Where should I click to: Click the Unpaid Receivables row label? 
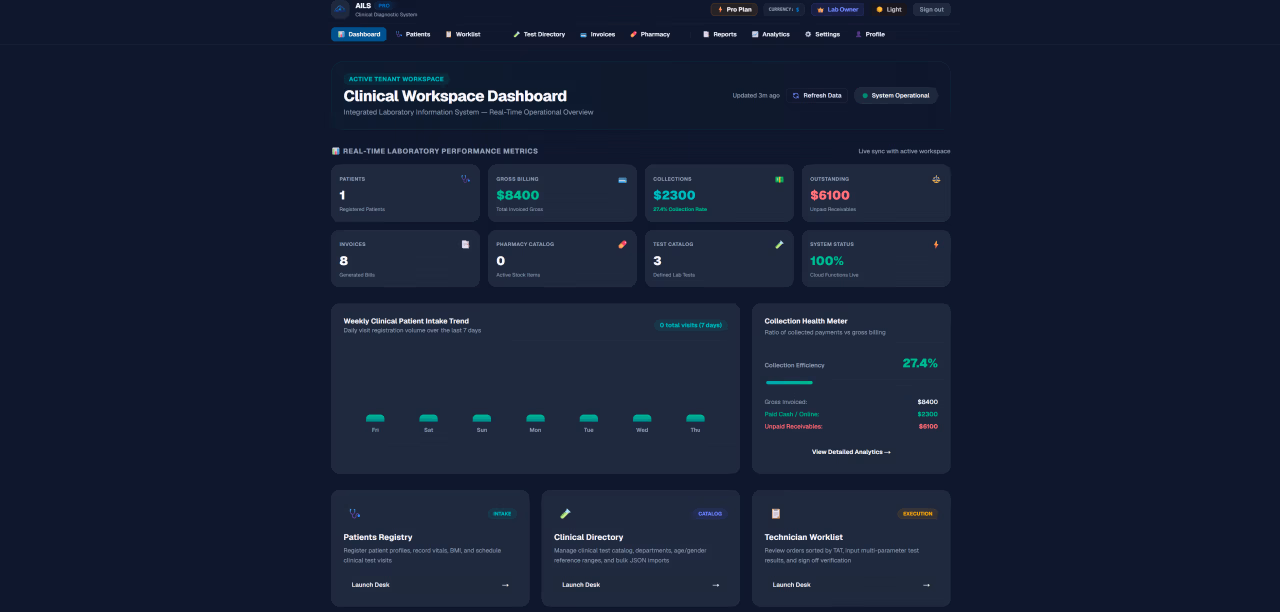click(793, 426)
